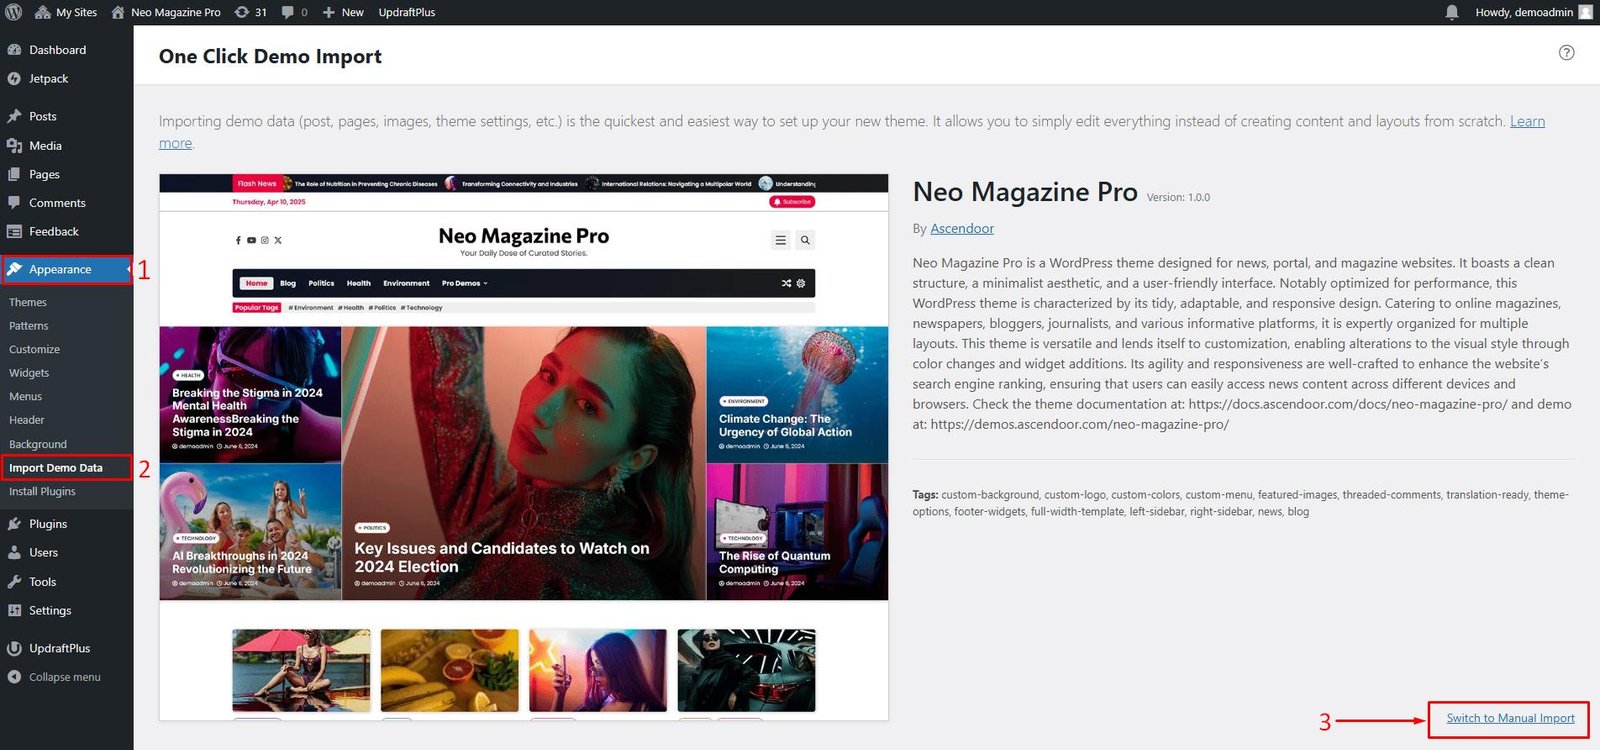Select Import Demo Data submenu item
Image resolution: width=1600 pixels, height=750 pixels.
click(56, 468)
